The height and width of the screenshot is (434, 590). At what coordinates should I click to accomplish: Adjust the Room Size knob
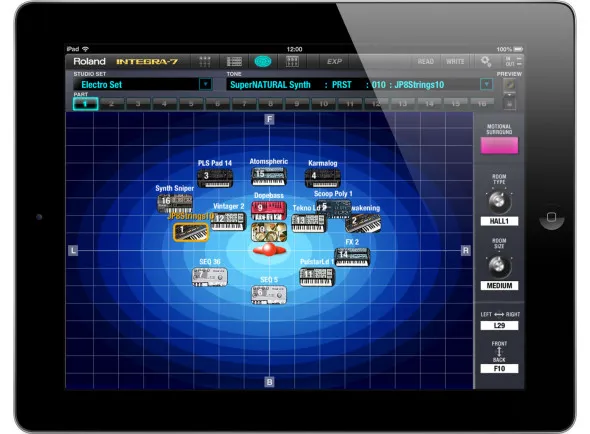click(499, 266)
